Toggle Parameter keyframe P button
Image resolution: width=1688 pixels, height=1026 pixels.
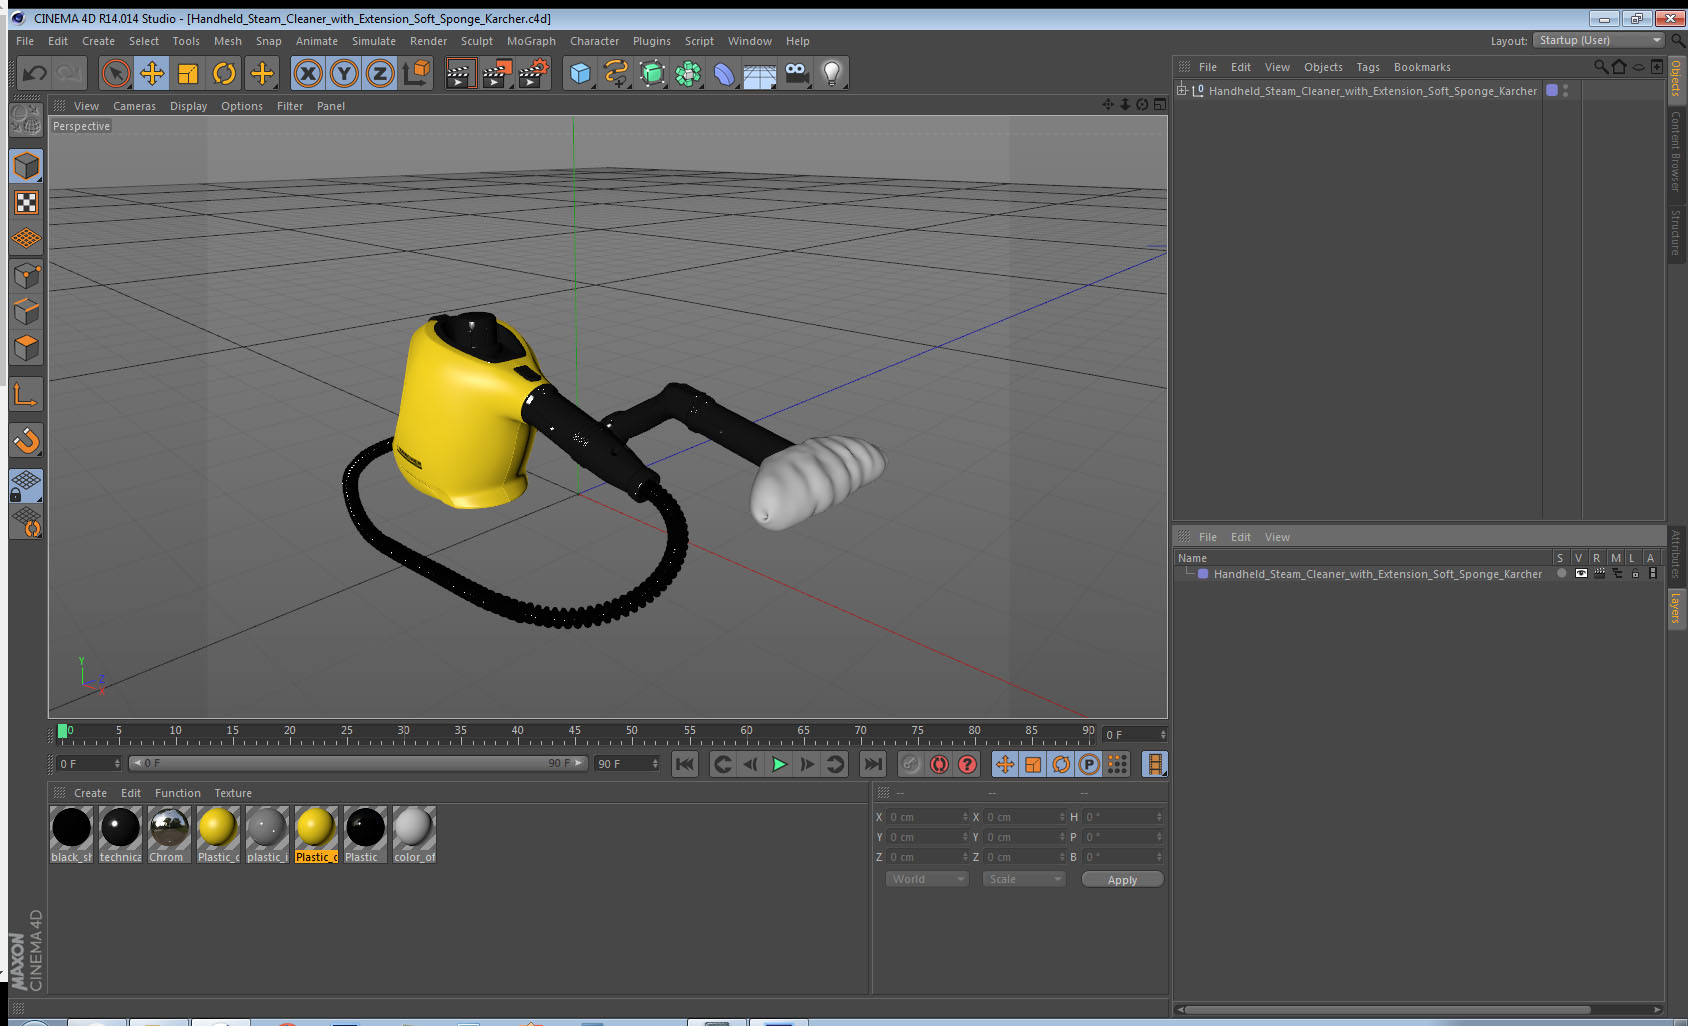1089,764
